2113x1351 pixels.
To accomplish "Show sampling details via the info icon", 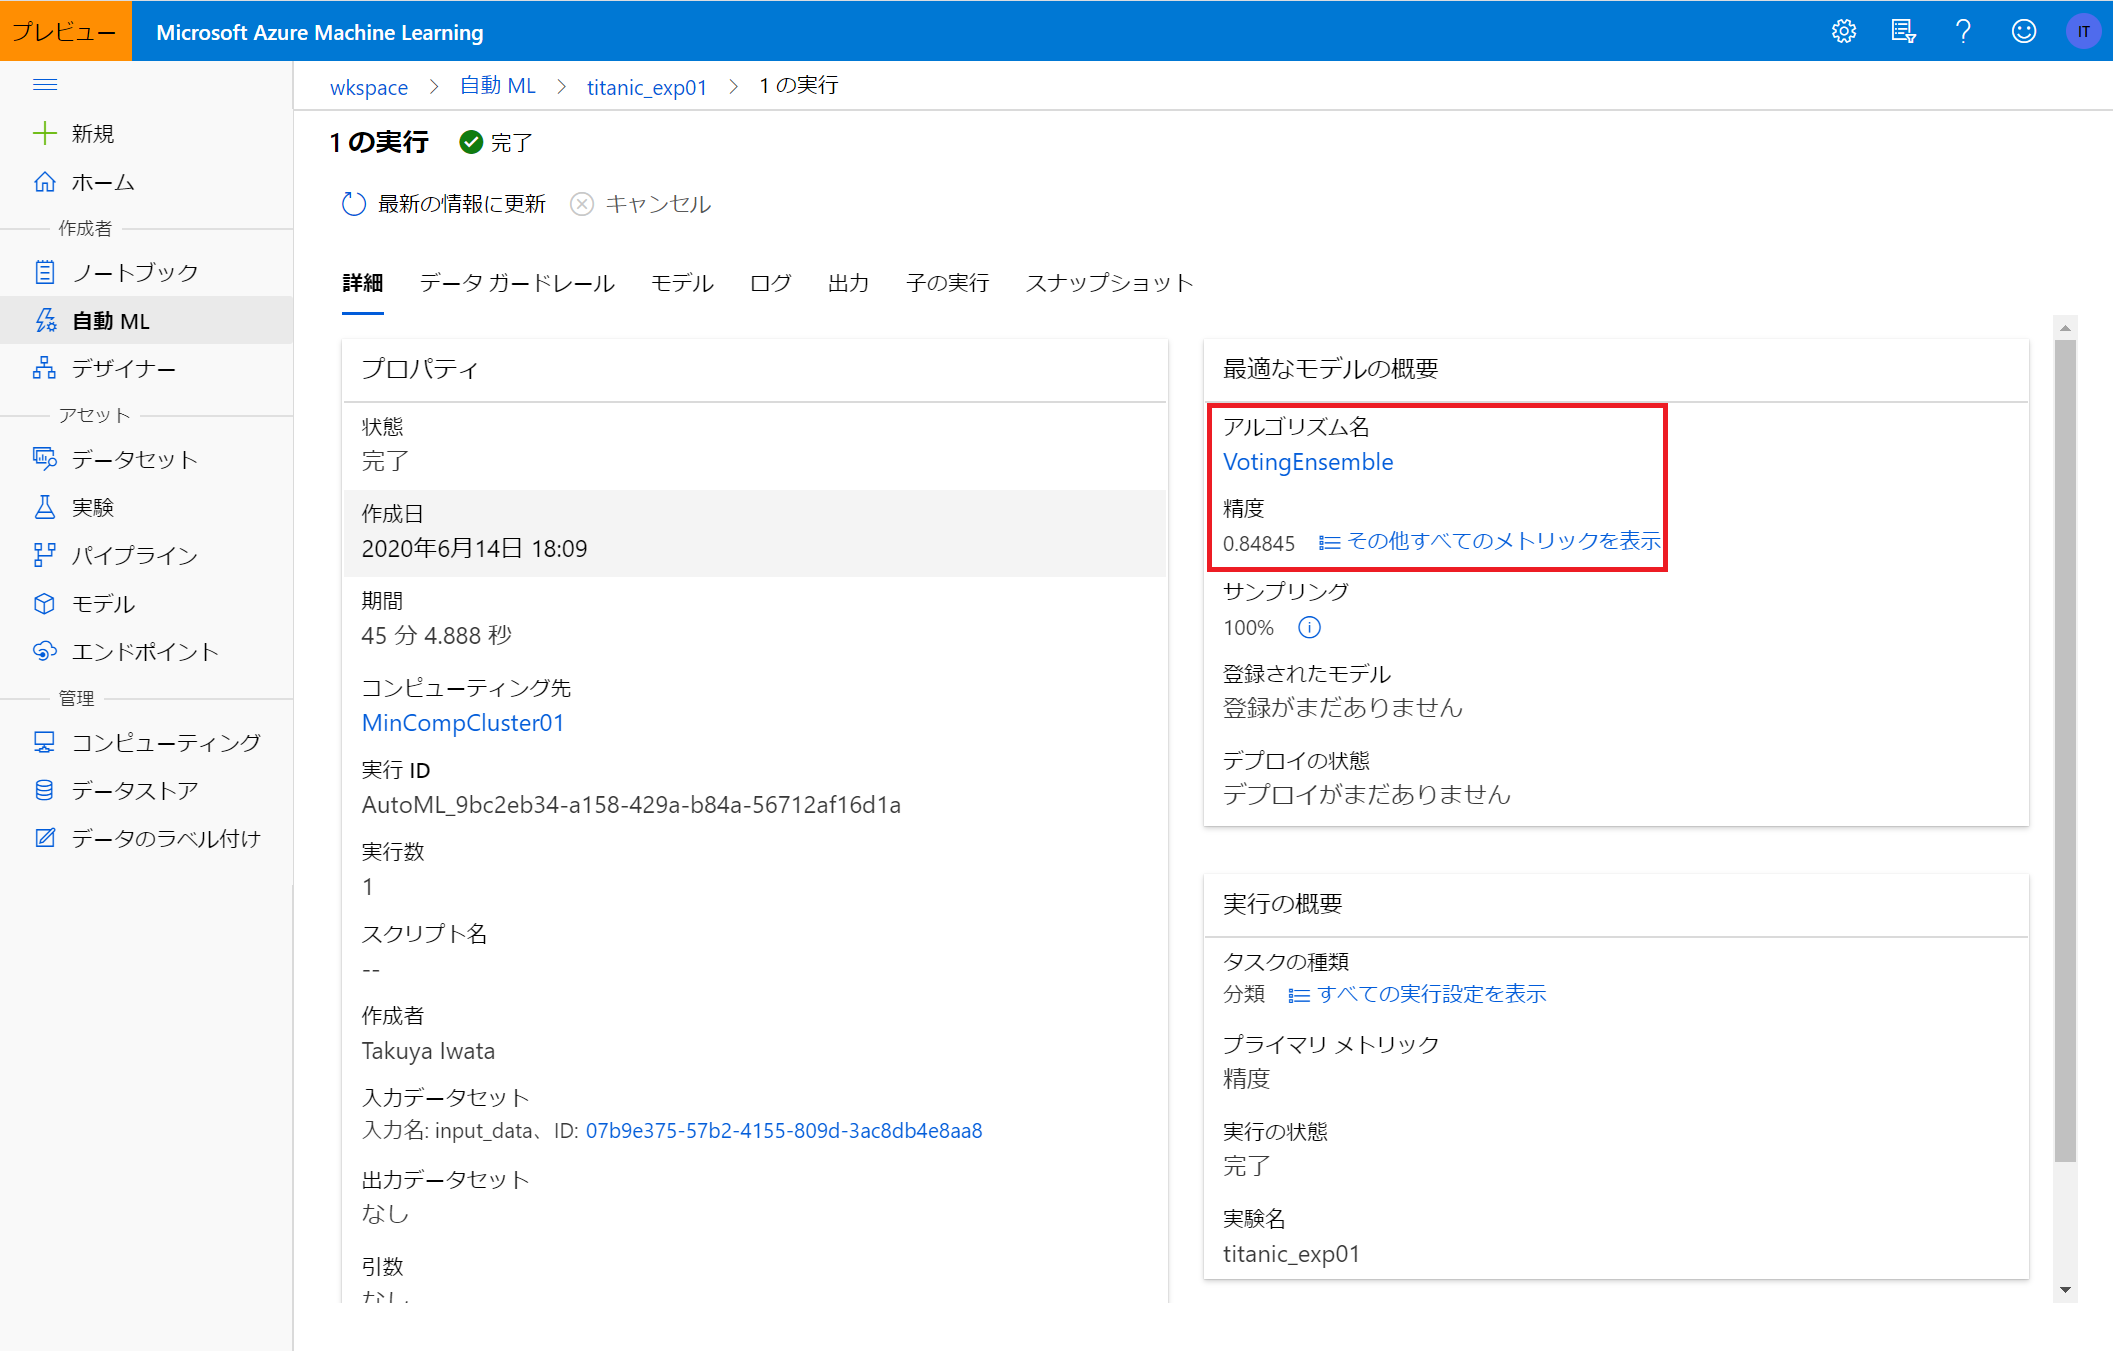I will click(x=1309, y=627).
